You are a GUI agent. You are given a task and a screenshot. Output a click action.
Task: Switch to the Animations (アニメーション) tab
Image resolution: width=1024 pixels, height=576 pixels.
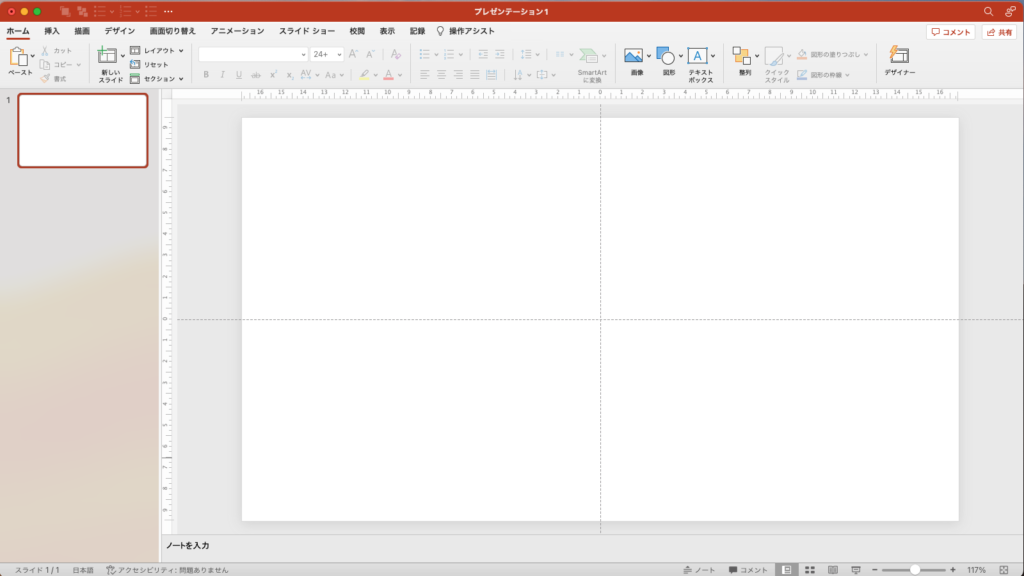coord(237,31)
